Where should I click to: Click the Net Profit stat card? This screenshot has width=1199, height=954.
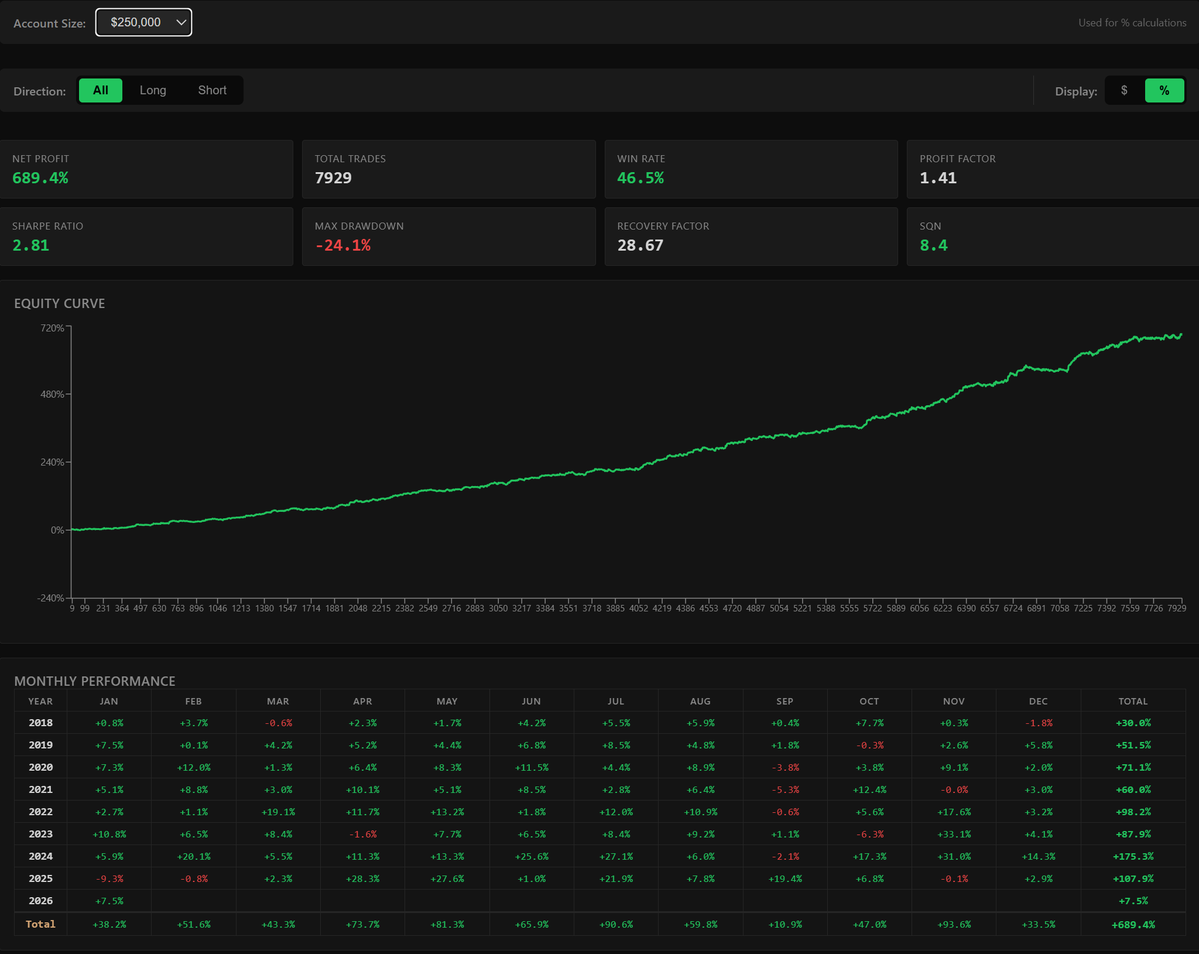(x=146, y=169)
